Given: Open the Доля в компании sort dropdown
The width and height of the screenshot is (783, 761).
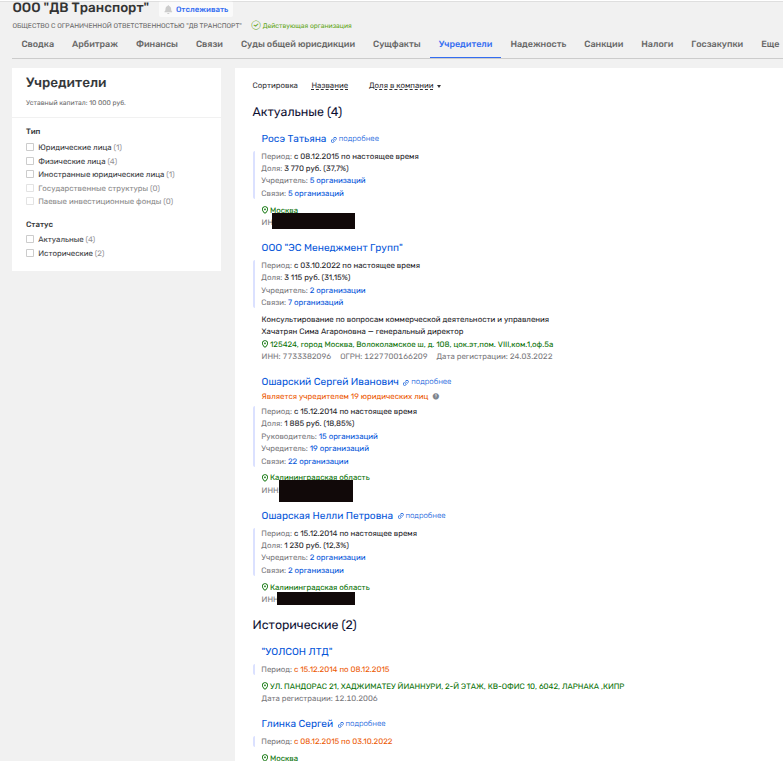Looking at the screenshot, I should click(x=404, y=86).
